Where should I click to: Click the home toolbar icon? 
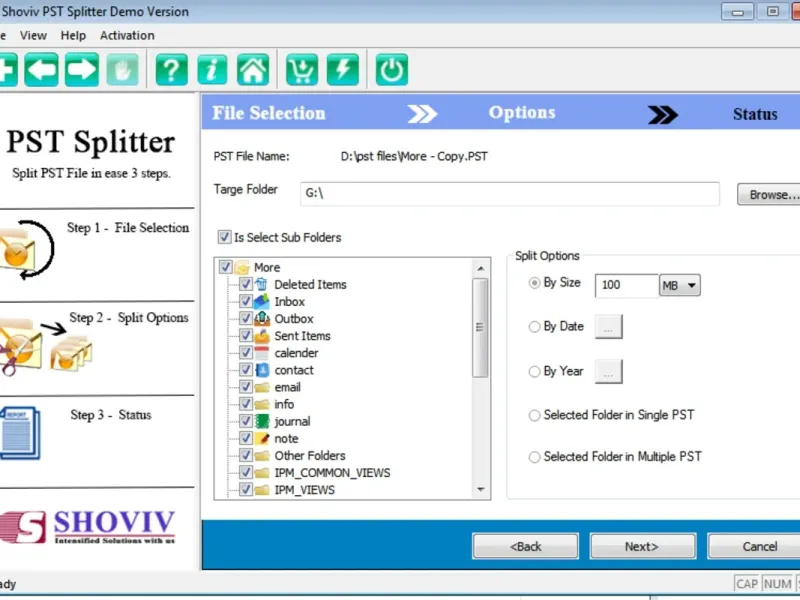coord(253,69)
